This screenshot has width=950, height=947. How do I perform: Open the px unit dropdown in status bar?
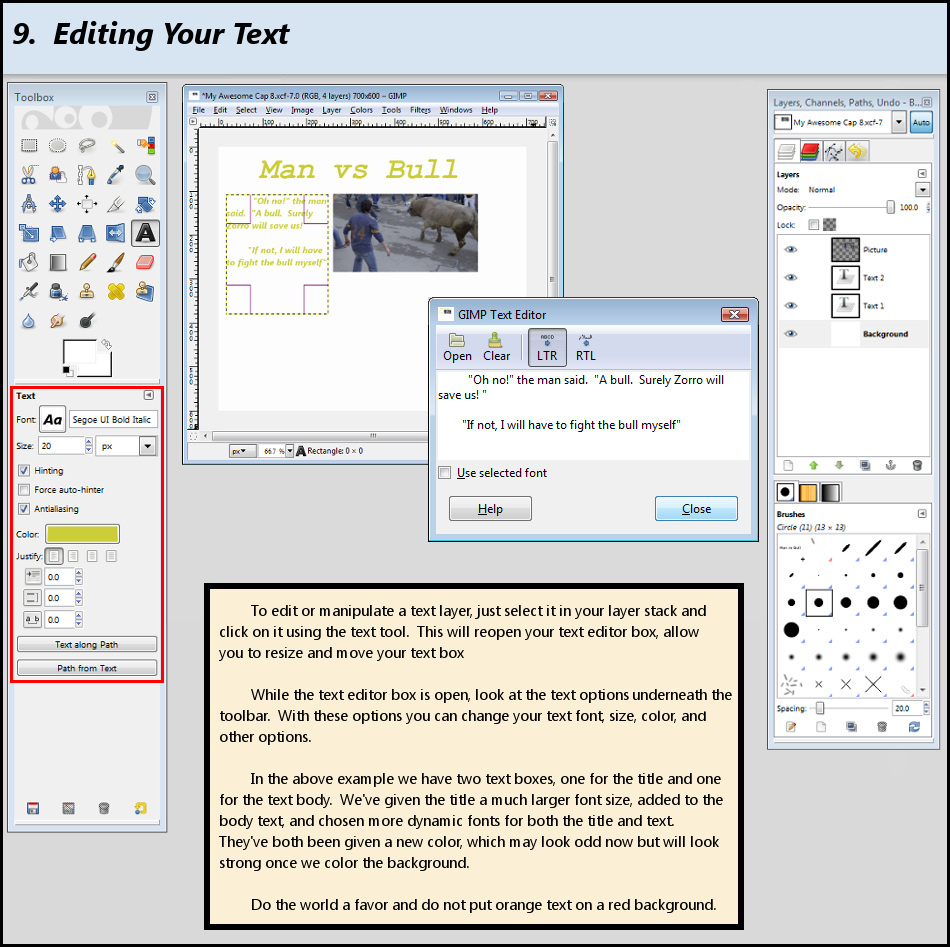[x=242, y=451]
